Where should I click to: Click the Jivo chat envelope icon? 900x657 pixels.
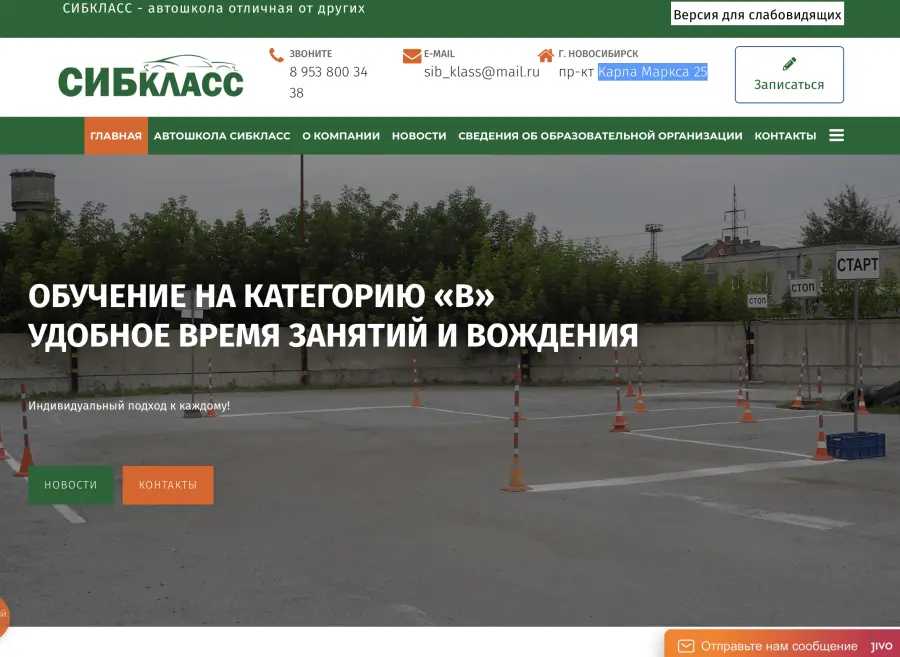tap(686, 646)
